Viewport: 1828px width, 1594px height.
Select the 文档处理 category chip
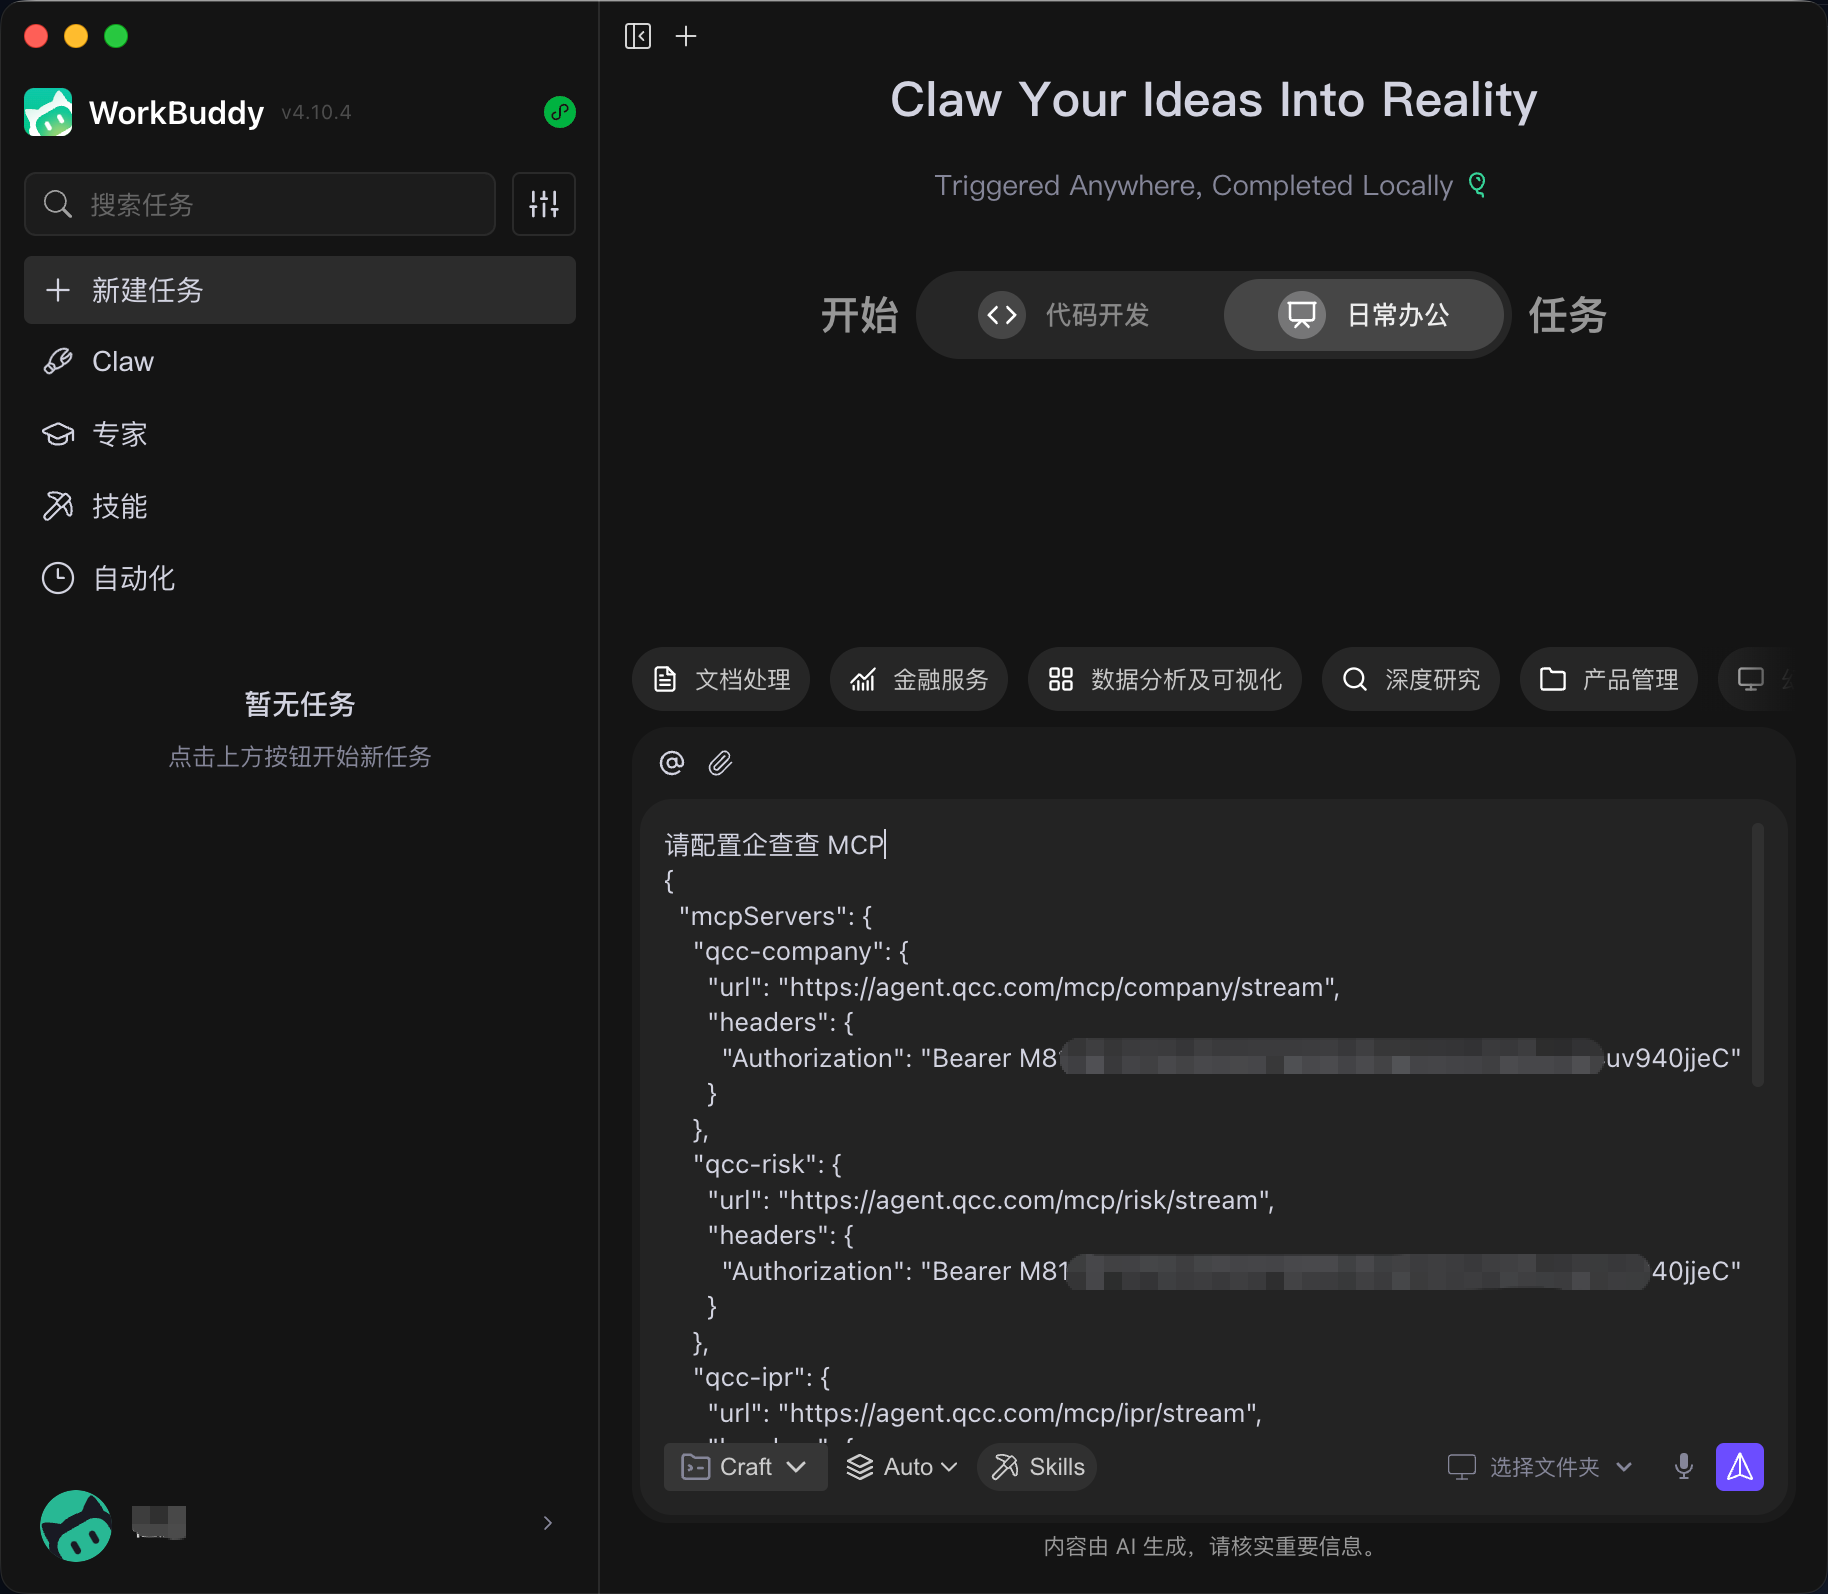tap(721, 680)
